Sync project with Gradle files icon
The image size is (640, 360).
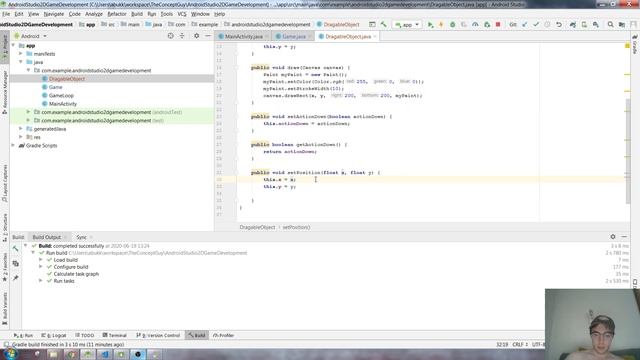573,24
